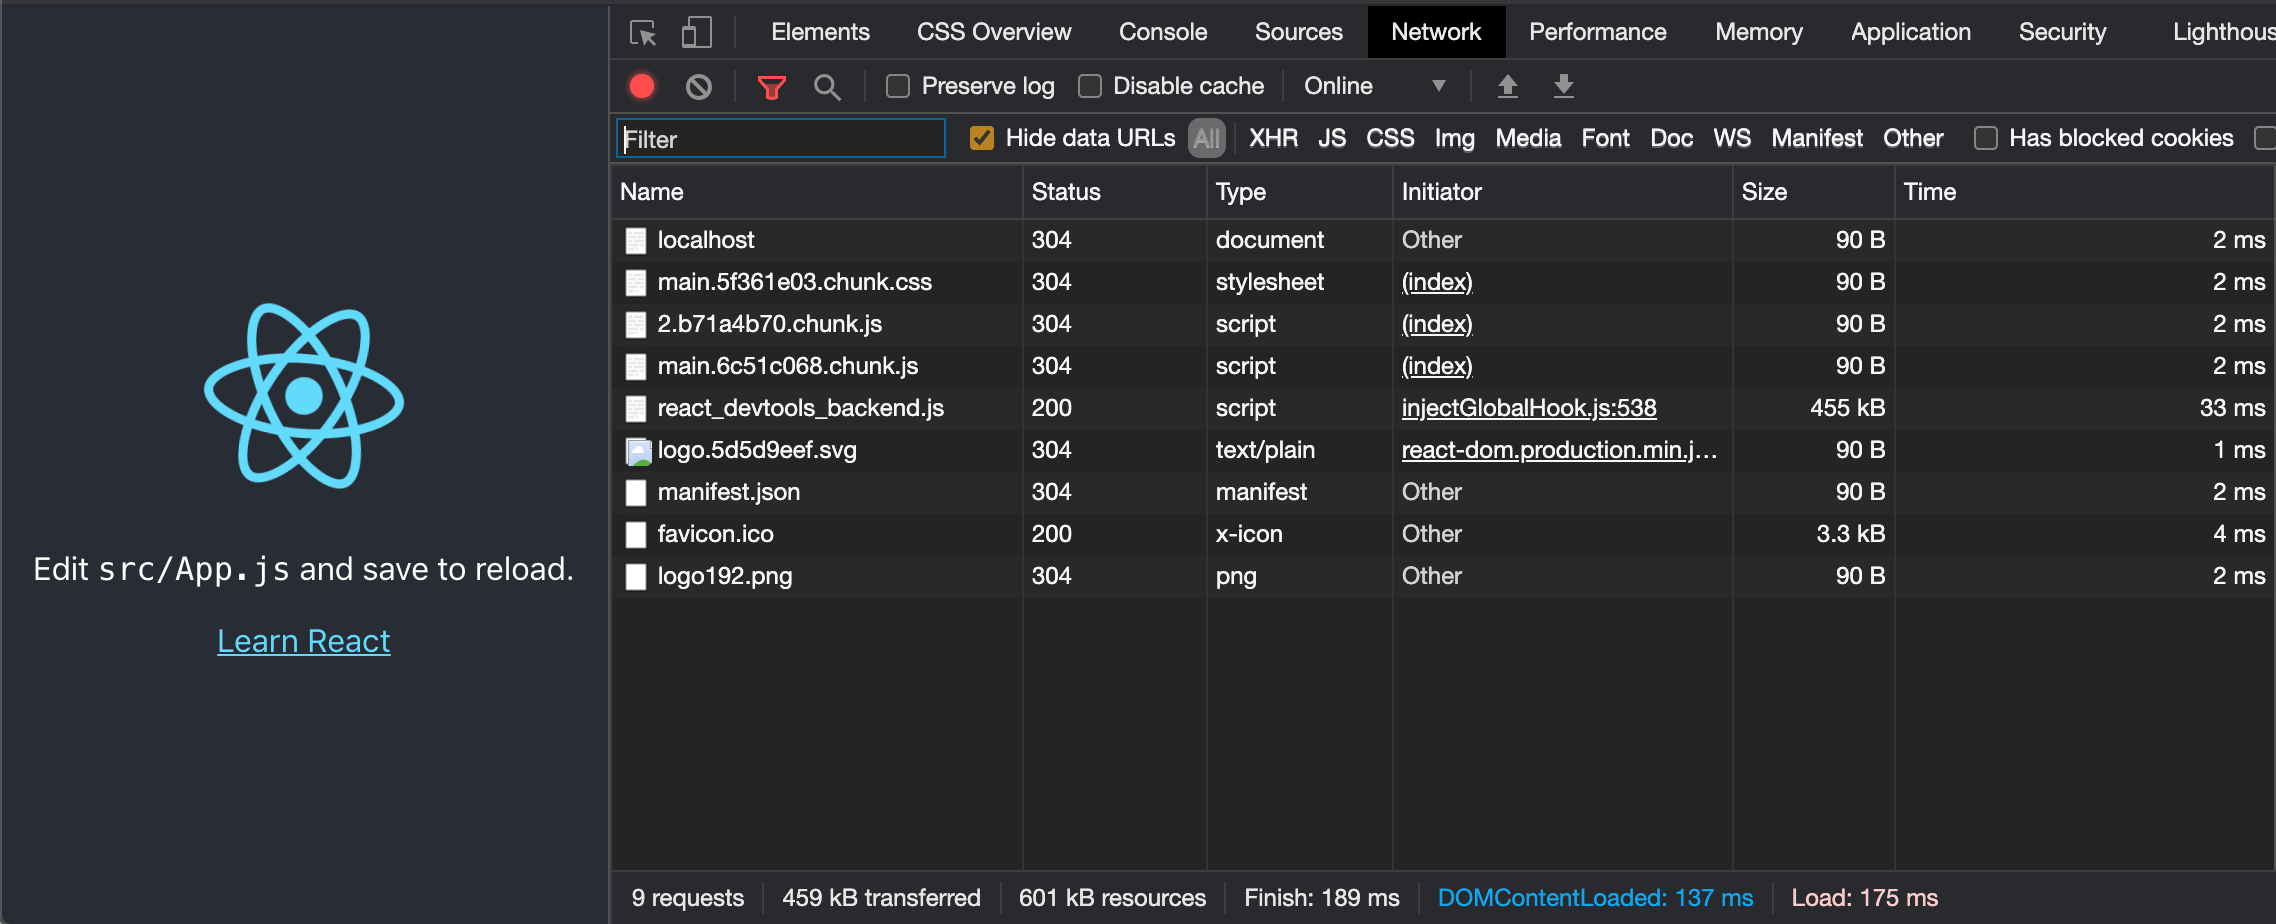Sort by the Initiator column header
2276x924 pixels.
click(x=1563, y=192)
